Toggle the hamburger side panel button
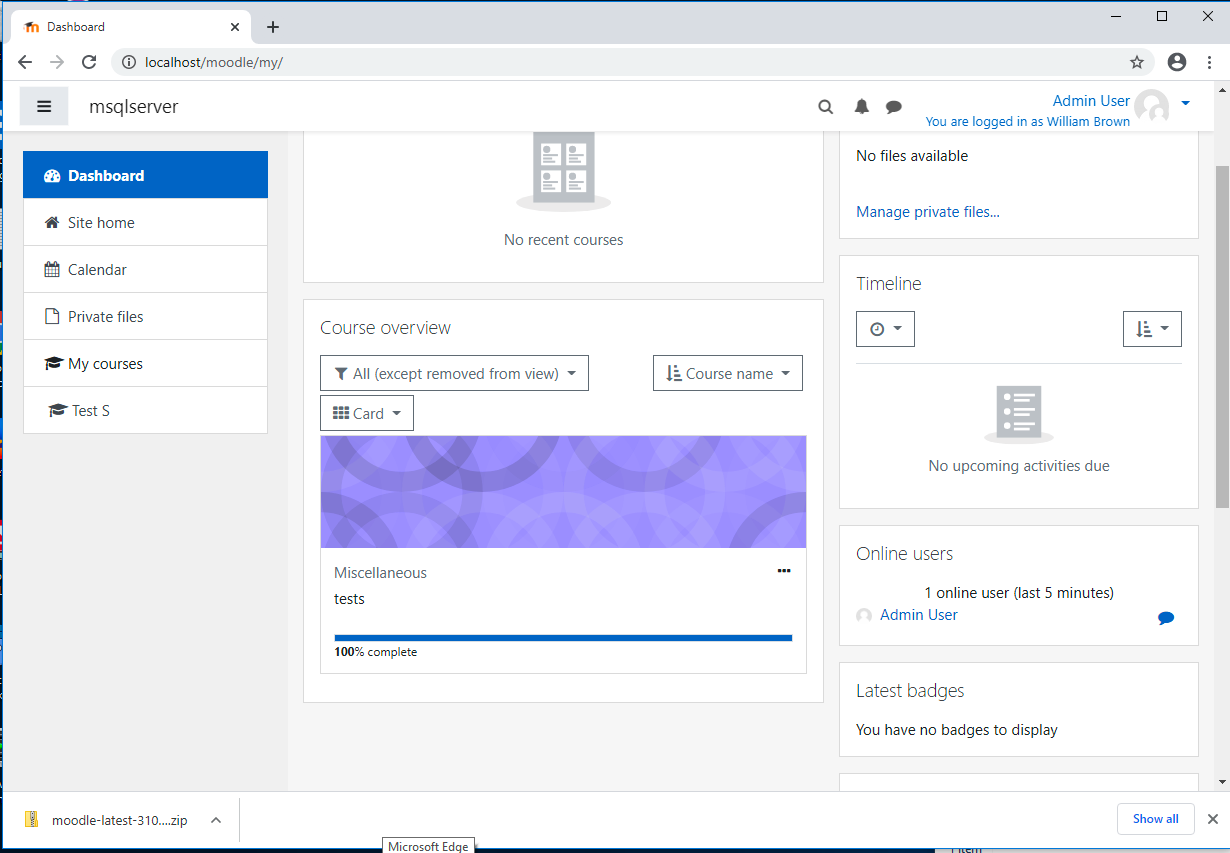This screenshot has width=1230, height=853. [x=44, y=106]
